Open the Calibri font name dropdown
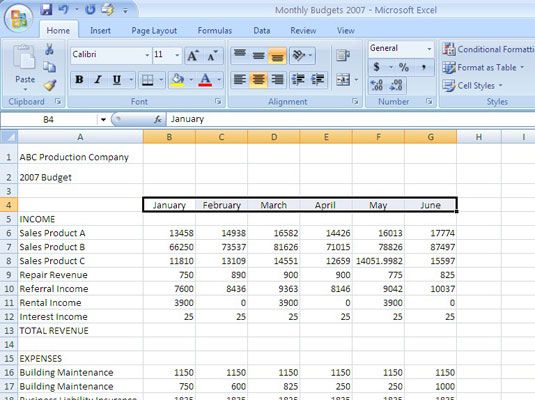This screenshot has width=535, height=400. (147, 55)
